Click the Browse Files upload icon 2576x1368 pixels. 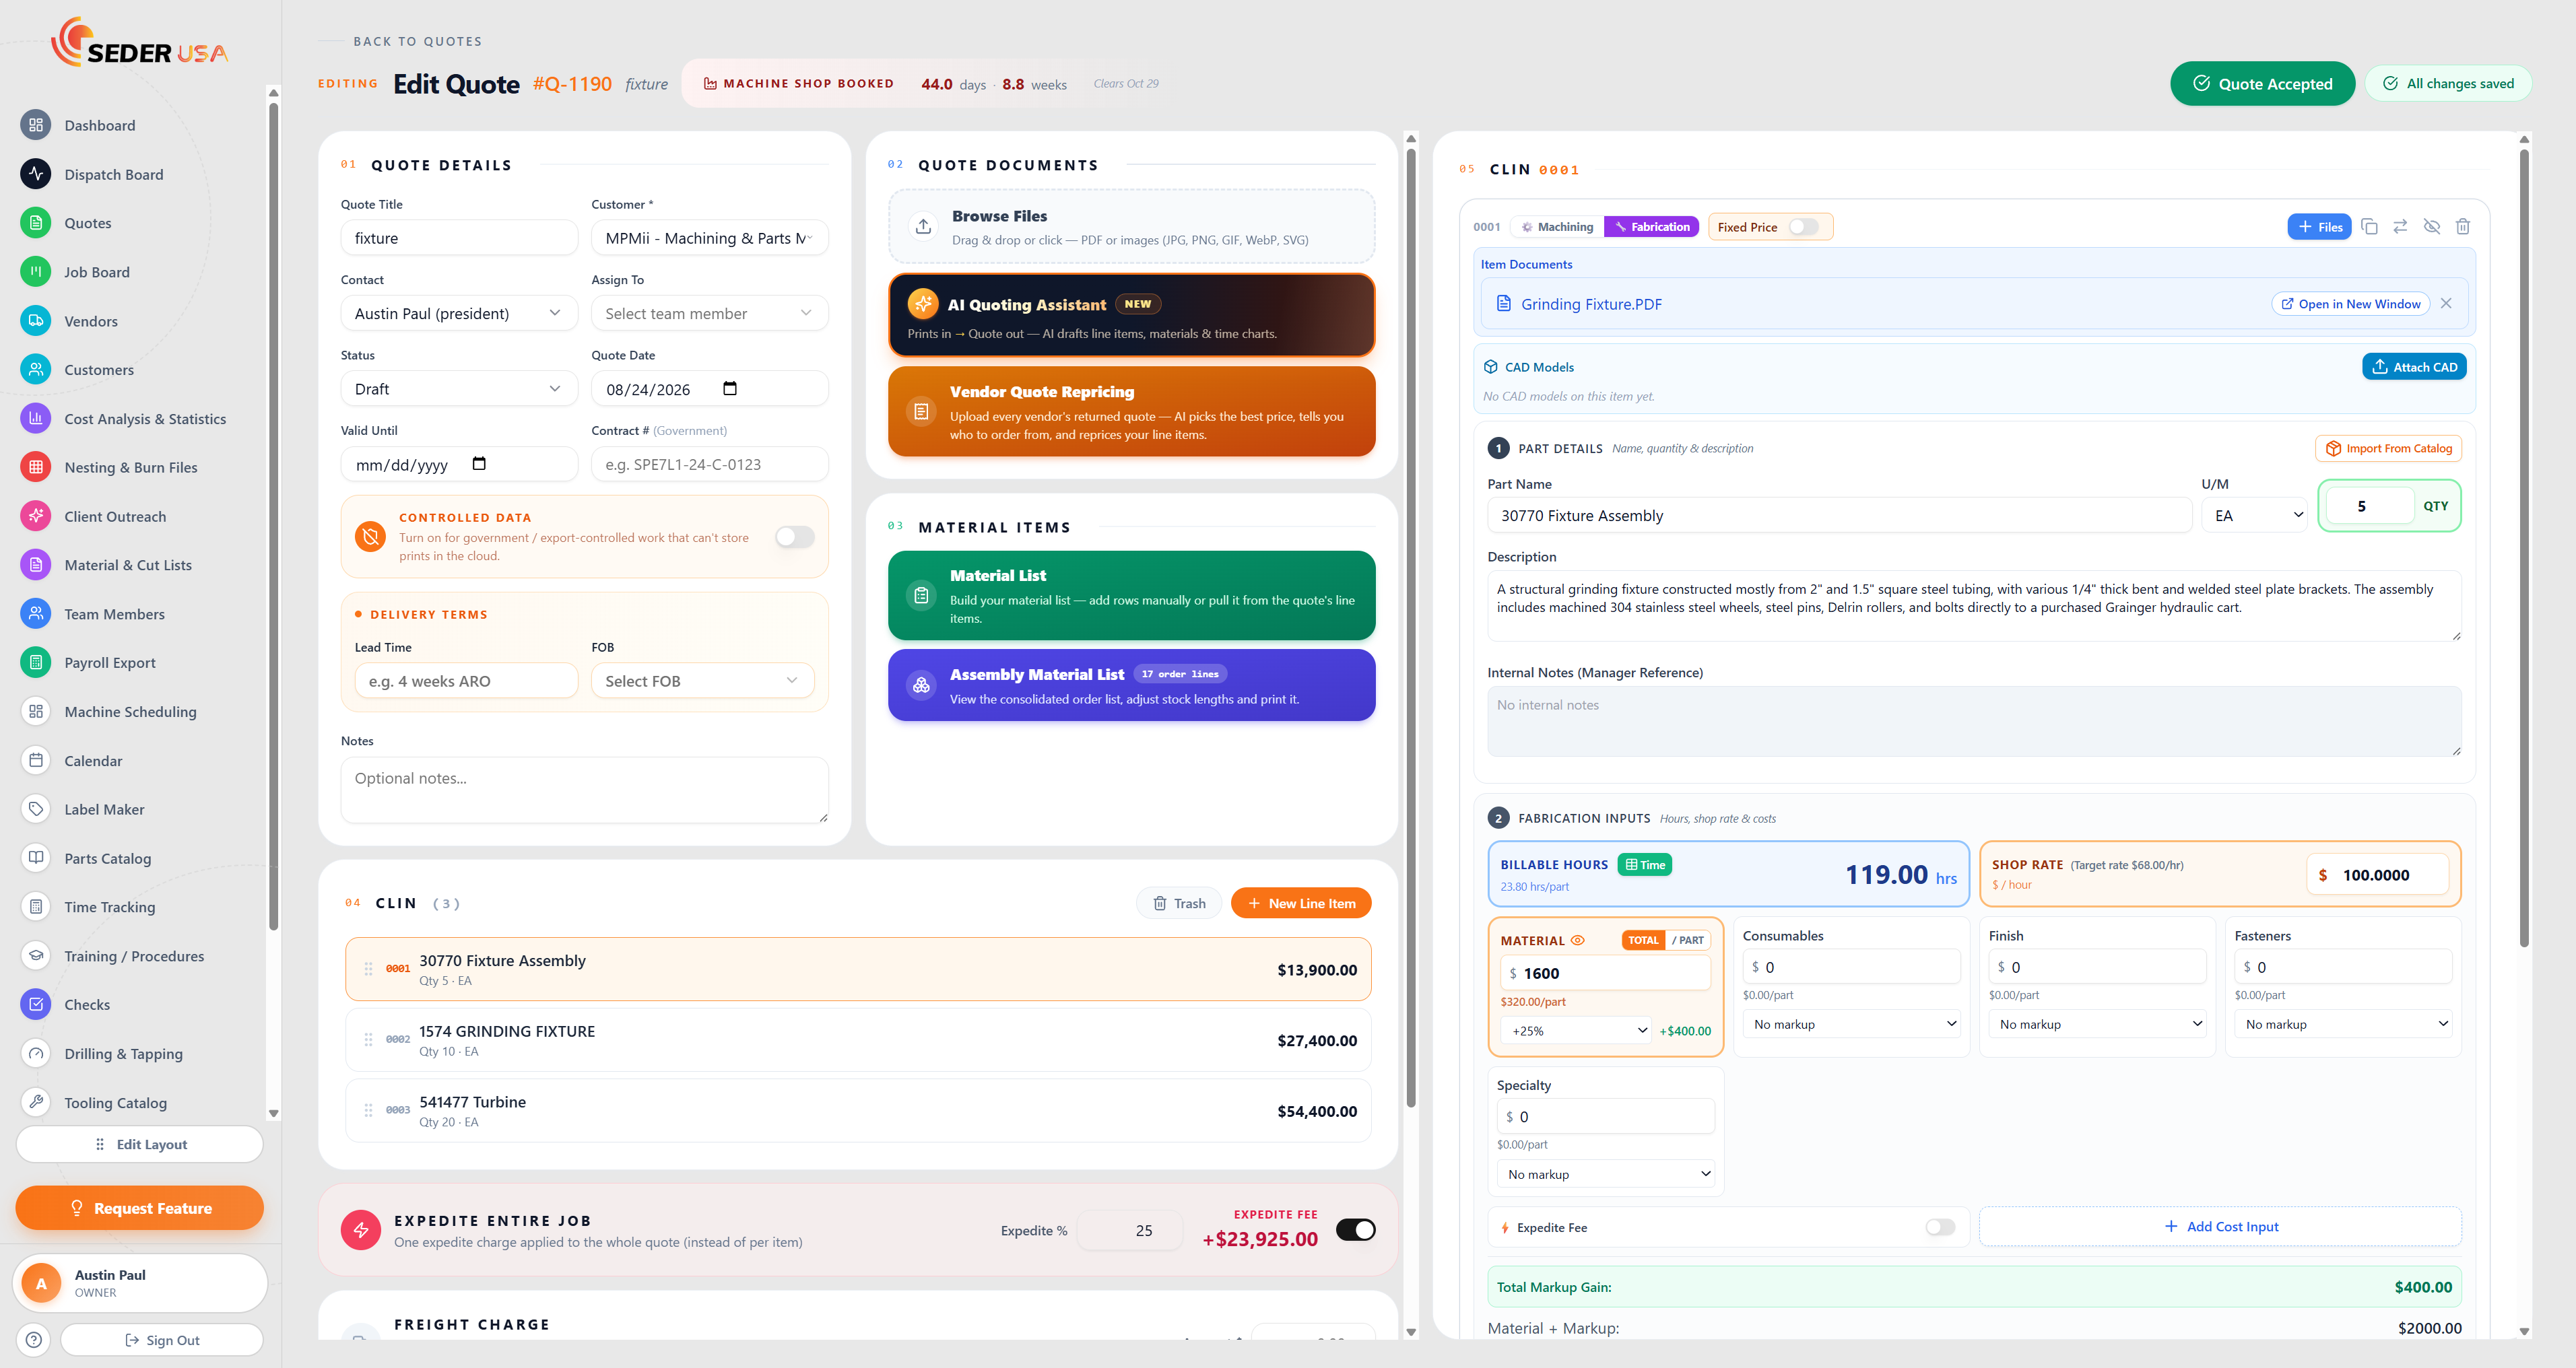pos(923,227)
